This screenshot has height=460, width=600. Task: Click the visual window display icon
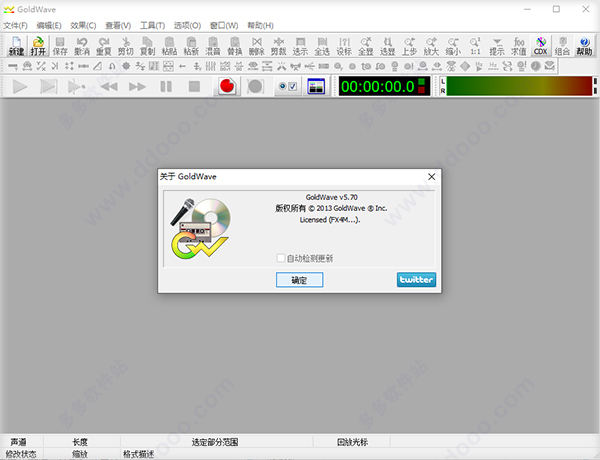click(316, 86)
